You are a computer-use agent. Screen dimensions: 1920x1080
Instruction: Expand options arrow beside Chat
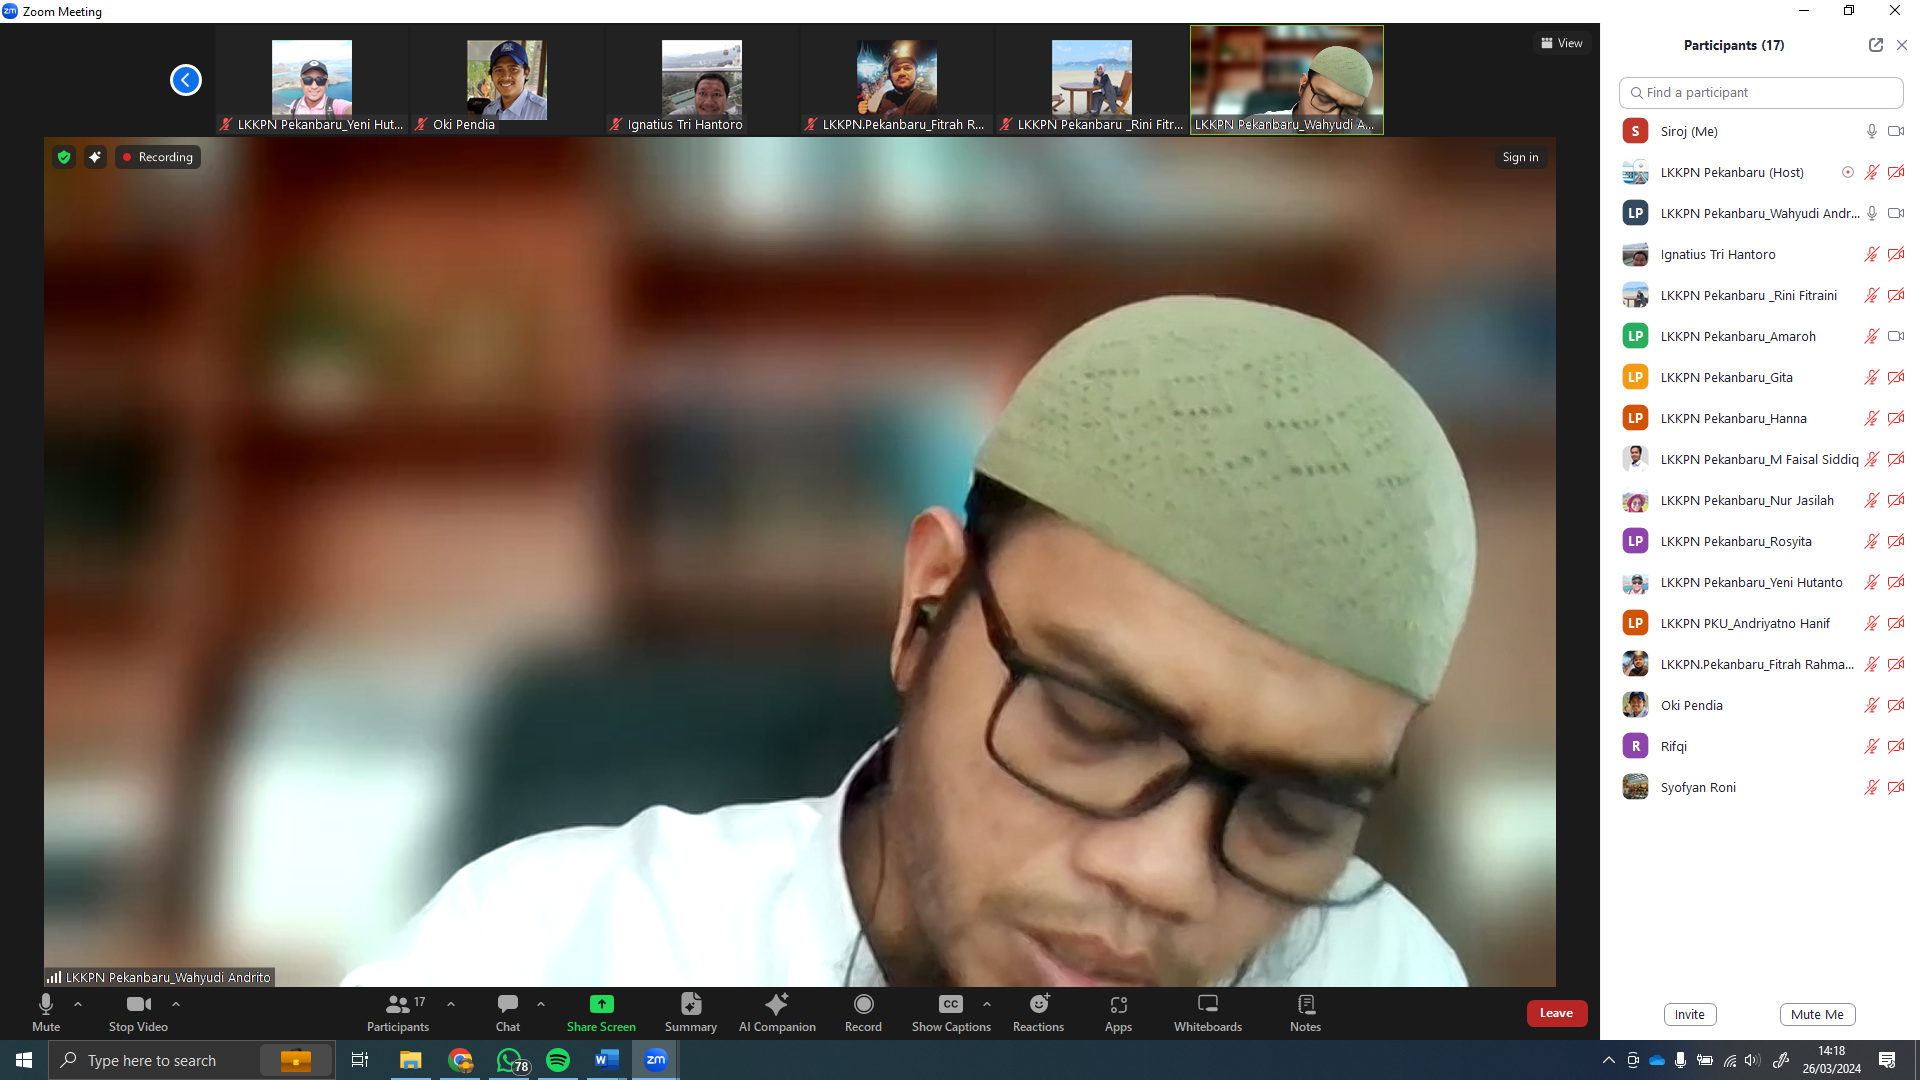pyautogui.click(x=541, y=1004)
